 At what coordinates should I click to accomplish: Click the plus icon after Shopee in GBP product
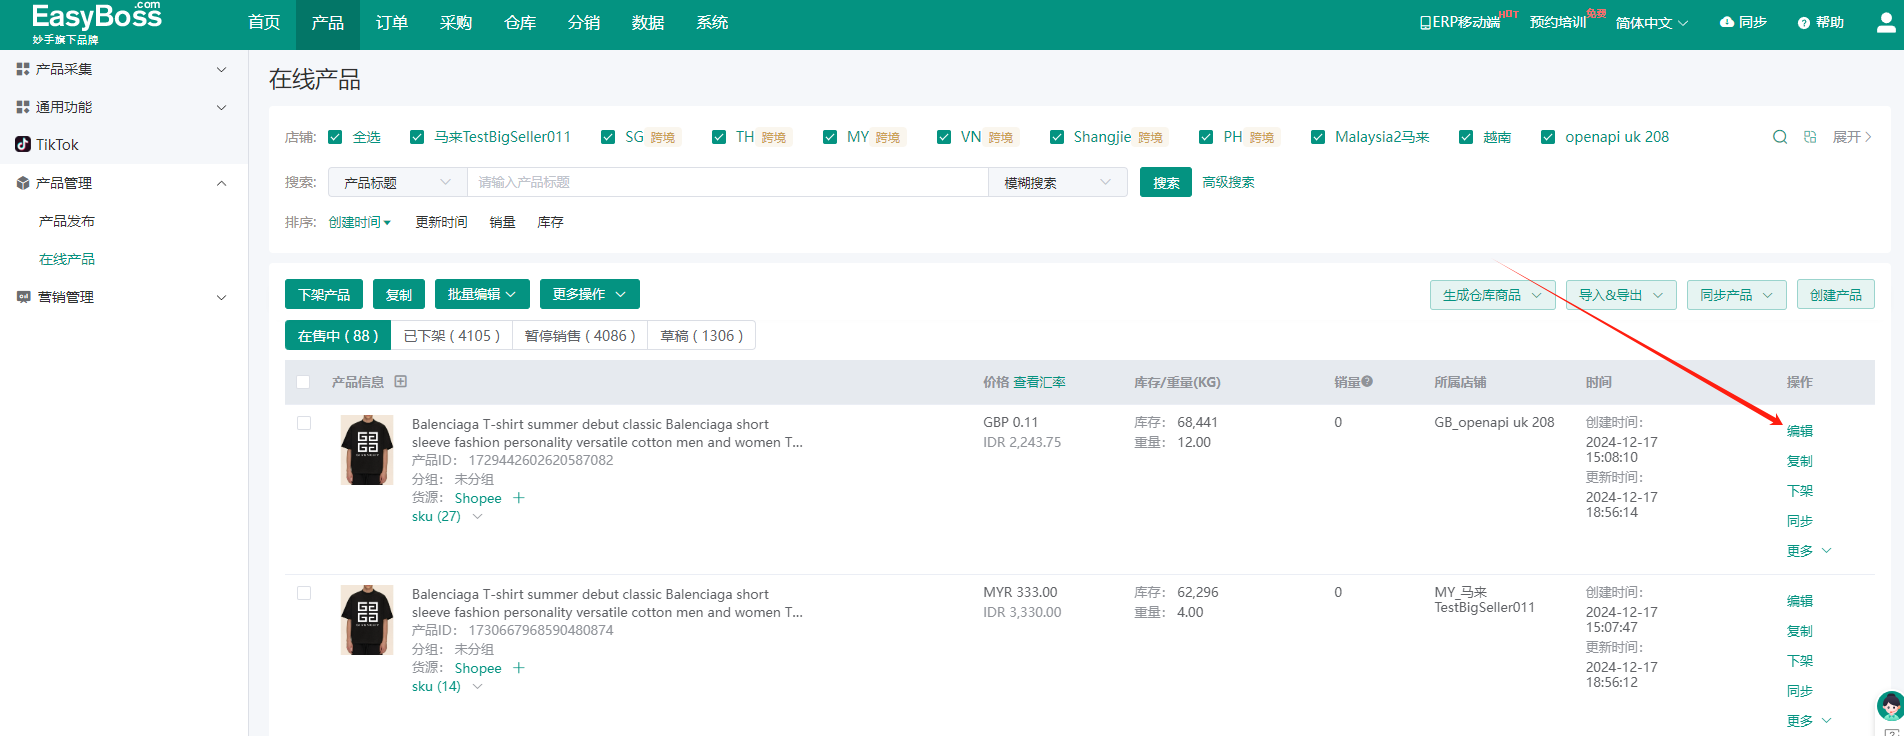point(518,498)
